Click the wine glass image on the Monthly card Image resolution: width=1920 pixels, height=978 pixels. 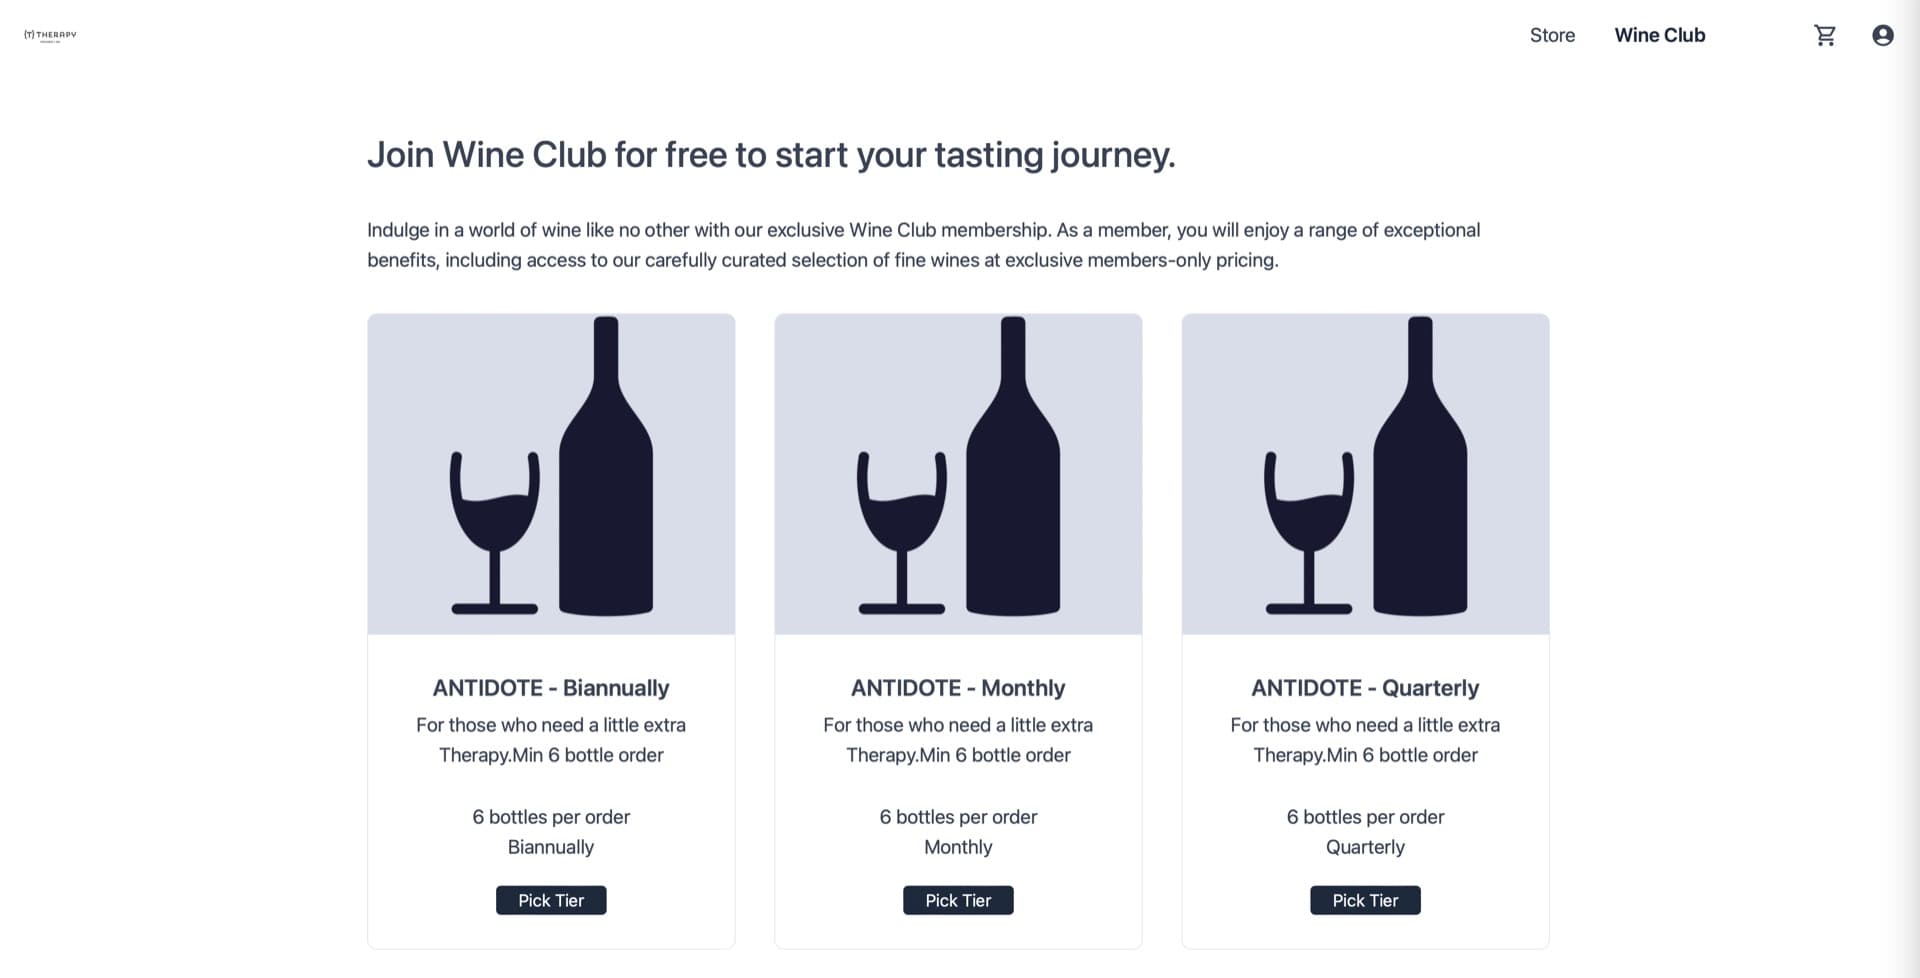pos(900,535)
